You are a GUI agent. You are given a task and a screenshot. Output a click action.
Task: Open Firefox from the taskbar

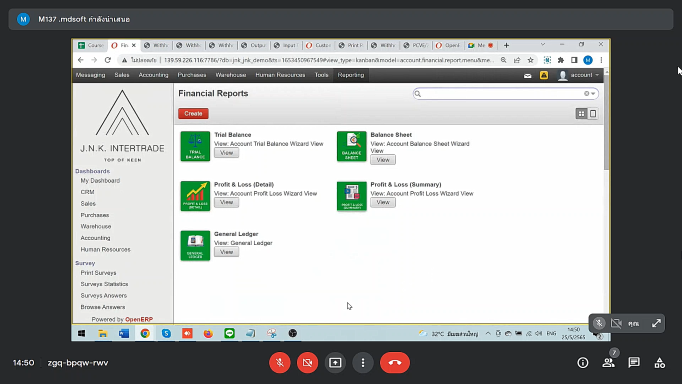208,334
